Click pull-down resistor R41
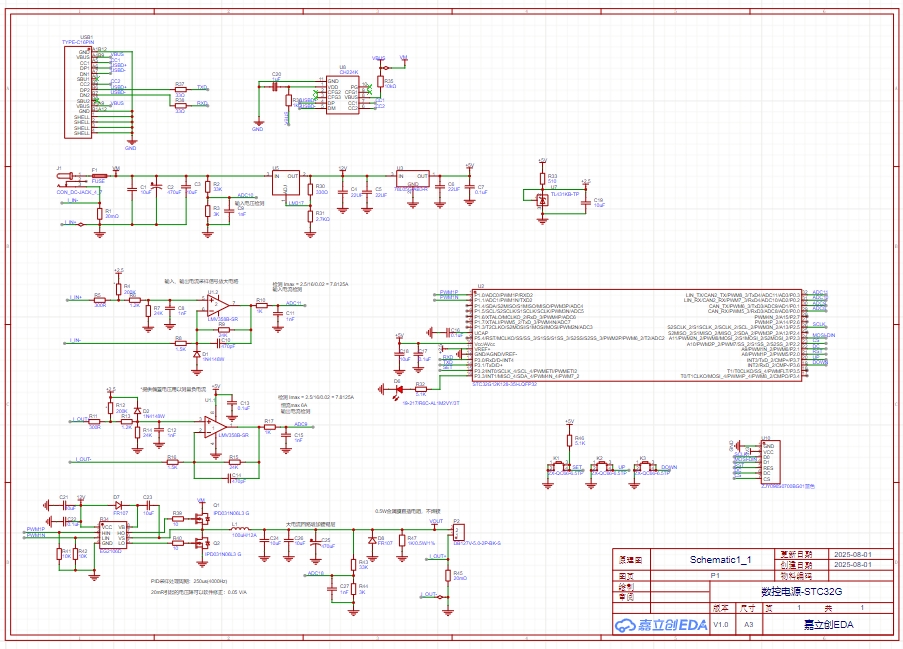The height and width of the screenshot is (649, 903). pos(59,553)
